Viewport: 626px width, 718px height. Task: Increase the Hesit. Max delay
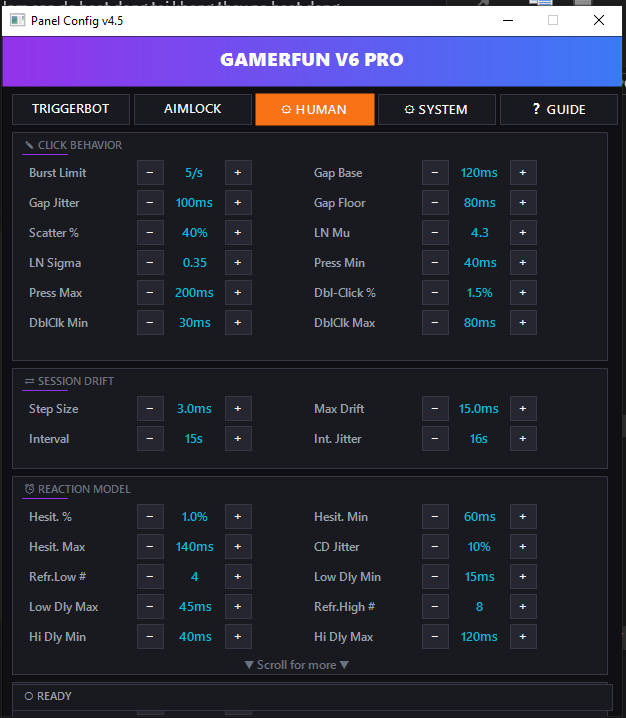[x=238, y=547]
